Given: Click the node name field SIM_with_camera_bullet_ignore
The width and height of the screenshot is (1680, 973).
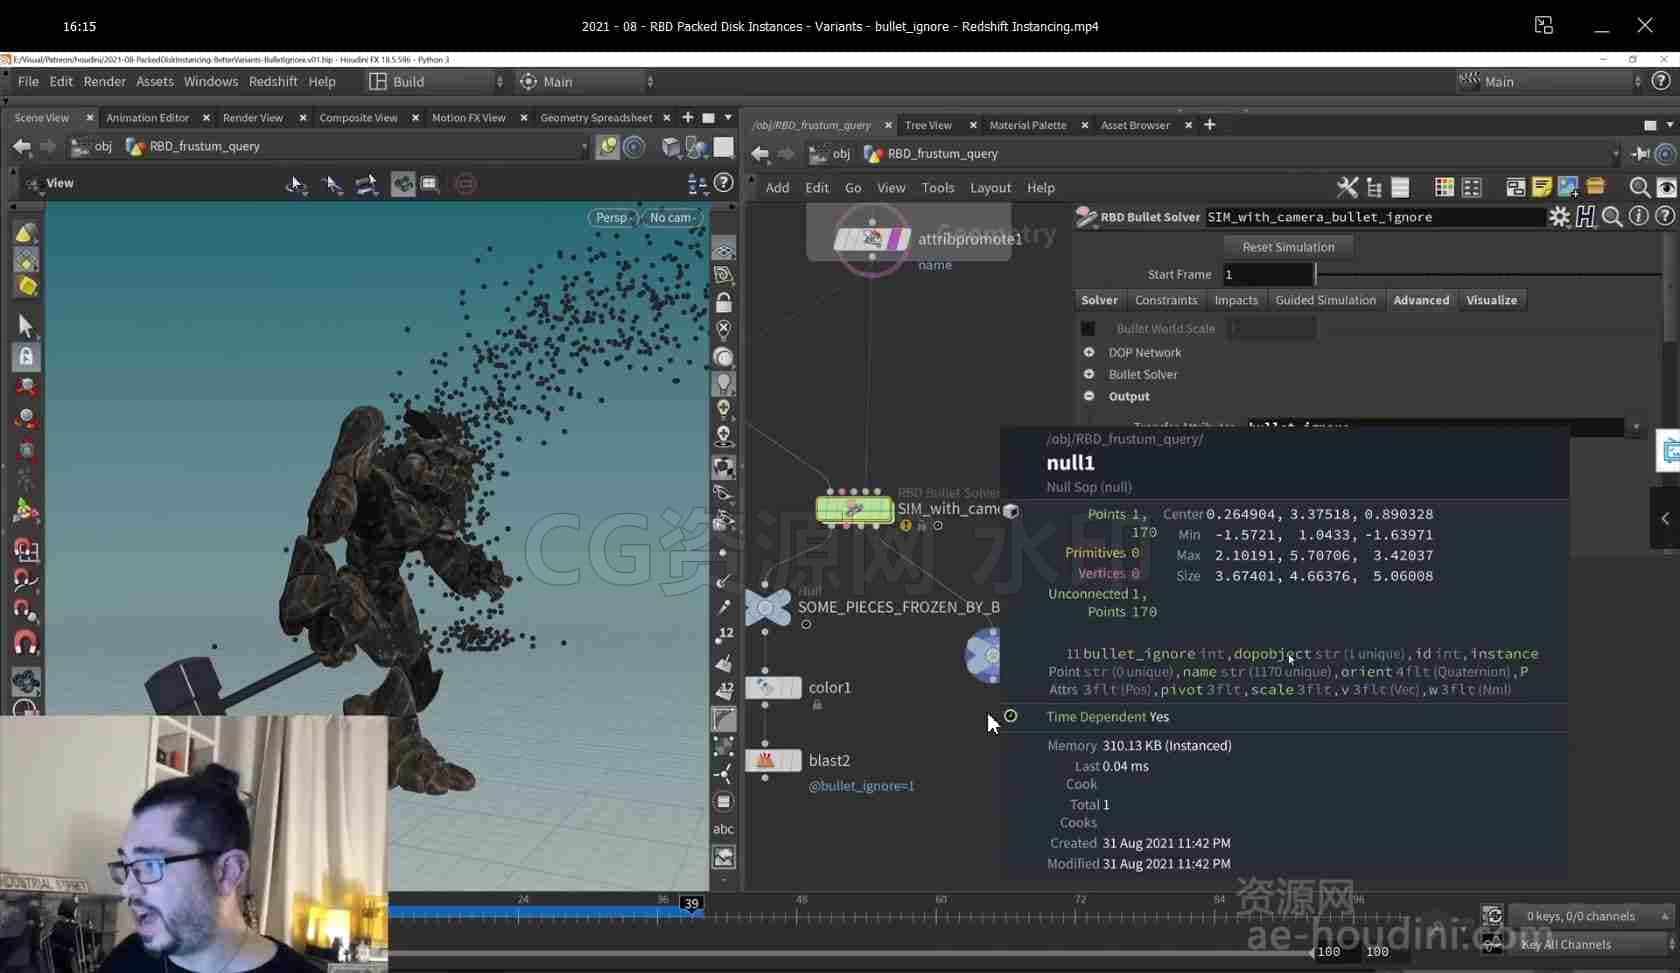Looking at the screenshot, I should pos(1374,217).
